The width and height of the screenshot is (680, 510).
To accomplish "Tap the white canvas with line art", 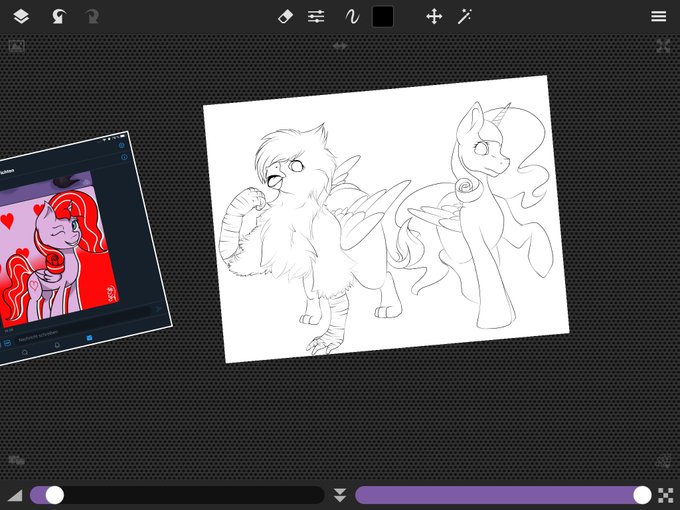I will point(386,219).
